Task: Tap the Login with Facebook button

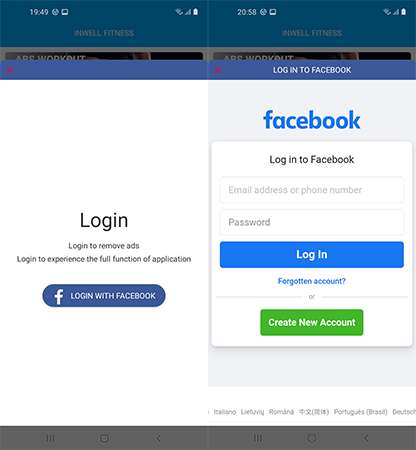Action: point(104,296)
